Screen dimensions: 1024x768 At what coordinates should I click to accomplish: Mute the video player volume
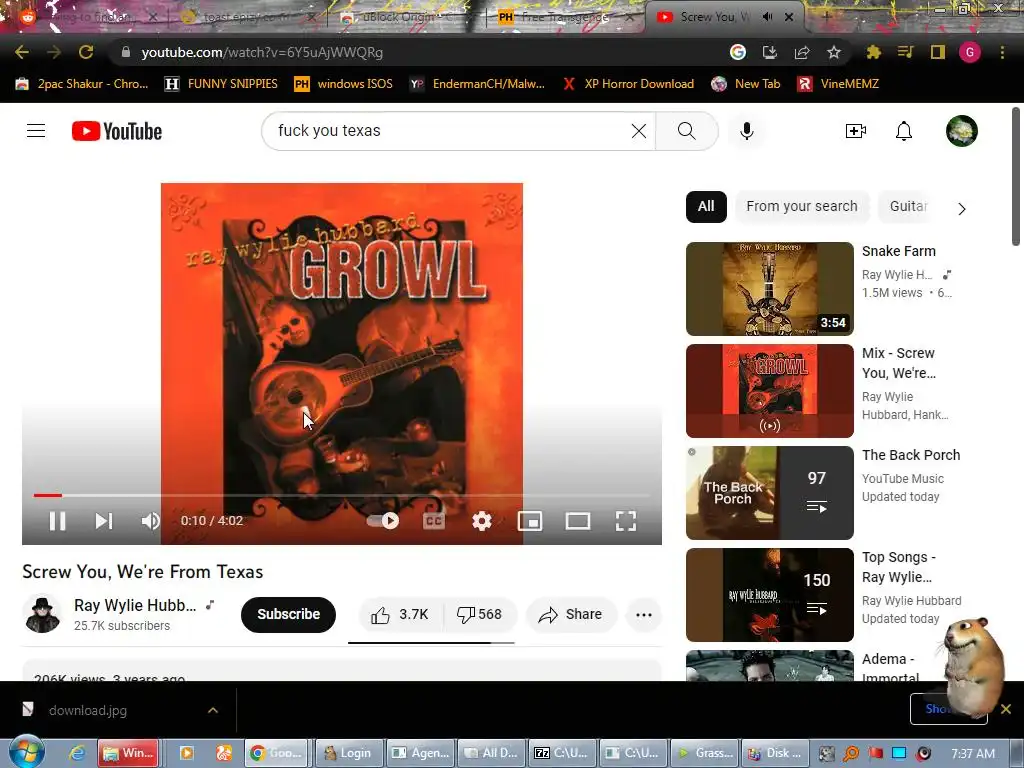click(x=150, y=520)
